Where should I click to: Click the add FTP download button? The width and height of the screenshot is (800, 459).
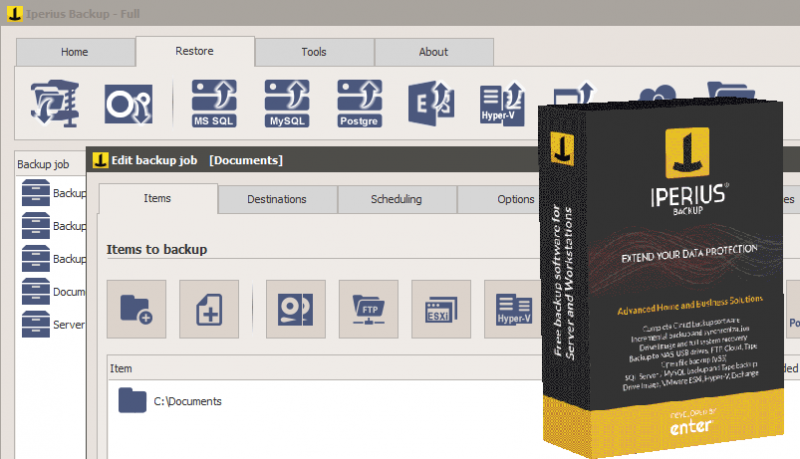(368, 309)
